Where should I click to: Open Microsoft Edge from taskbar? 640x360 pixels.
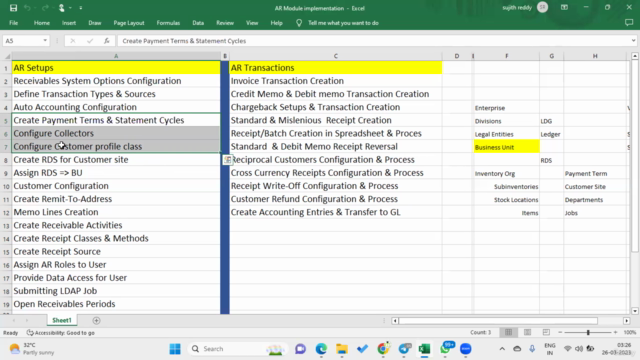[x=321, y=349]
